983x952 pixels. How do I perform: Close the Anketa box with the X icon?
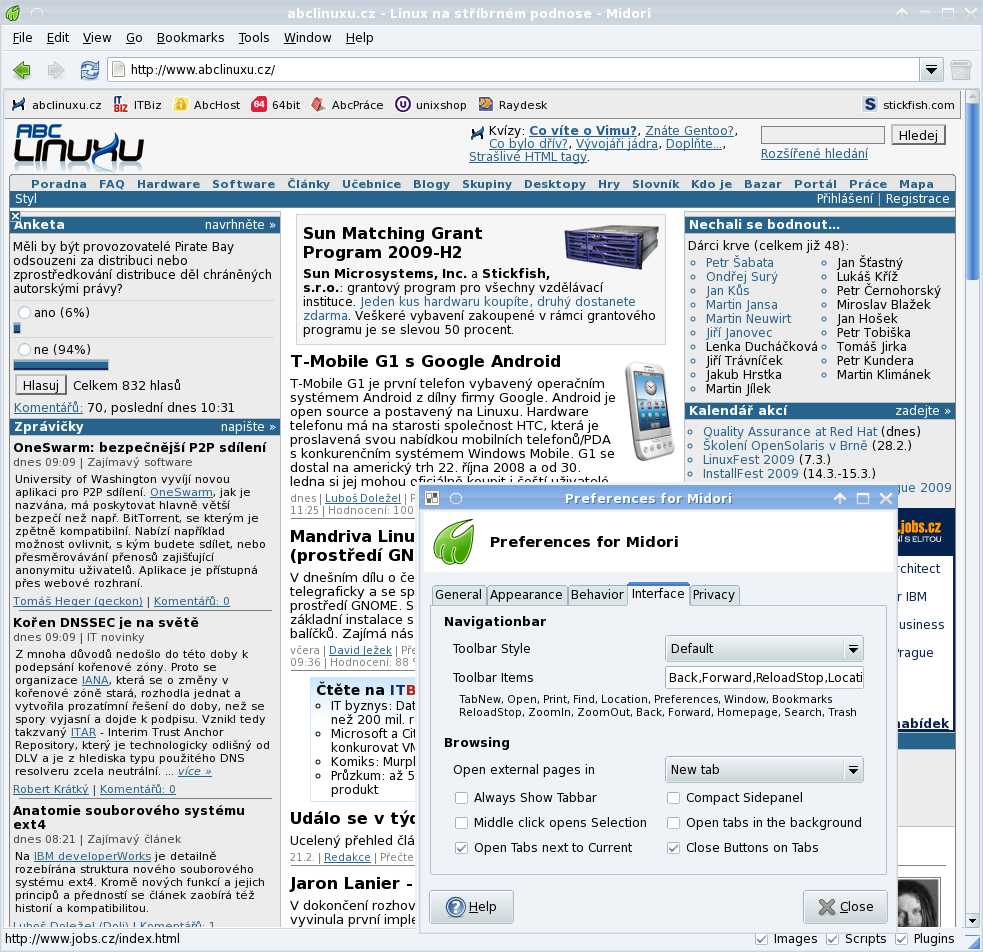pos(16,216)
